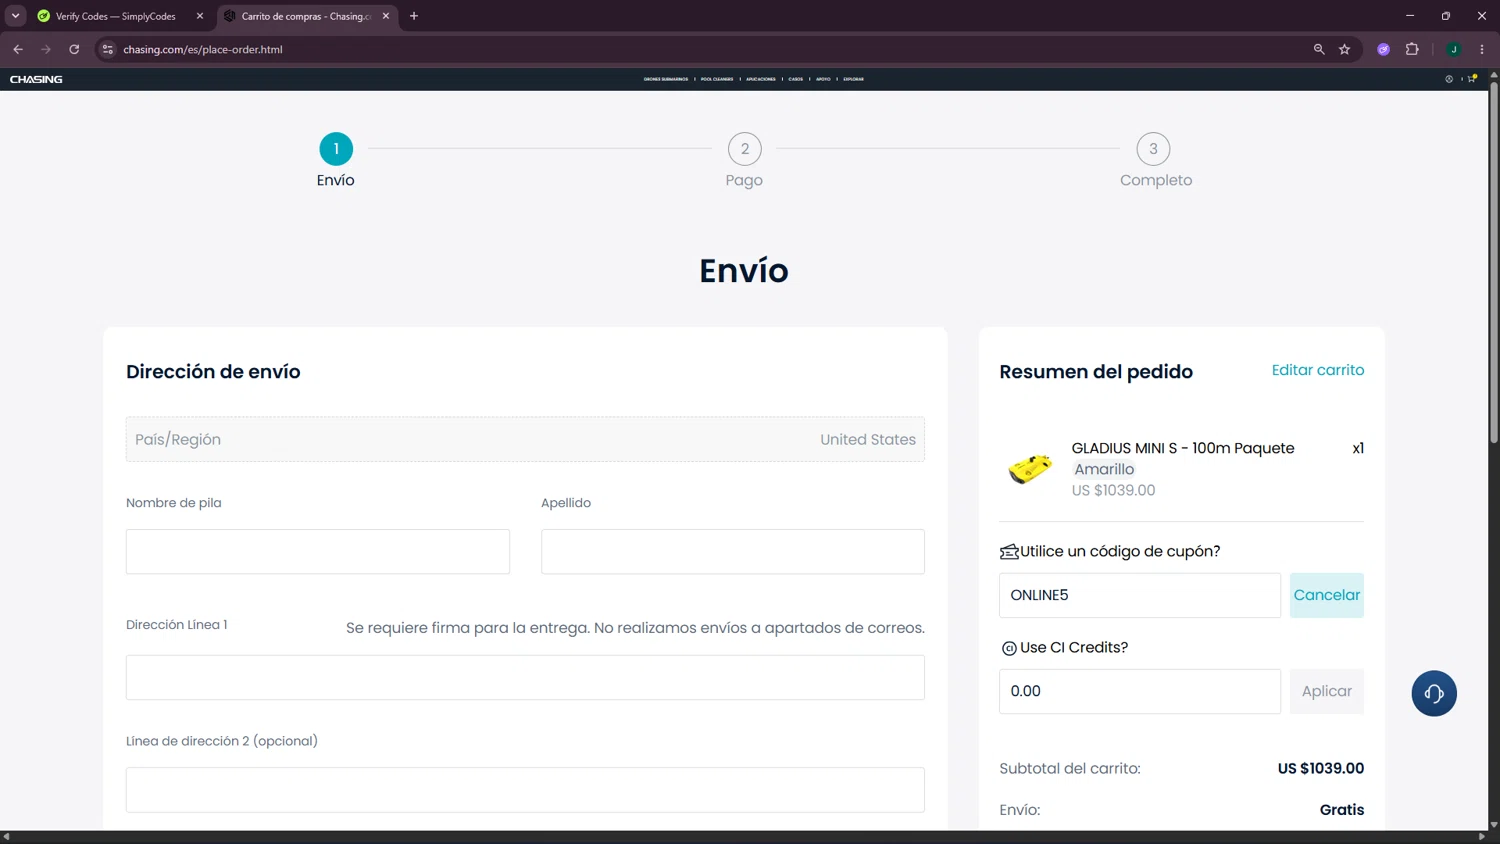Screen dimensions: 1500x844
Task: Click the page vertical scrollbar
Action: [1494, 263]
